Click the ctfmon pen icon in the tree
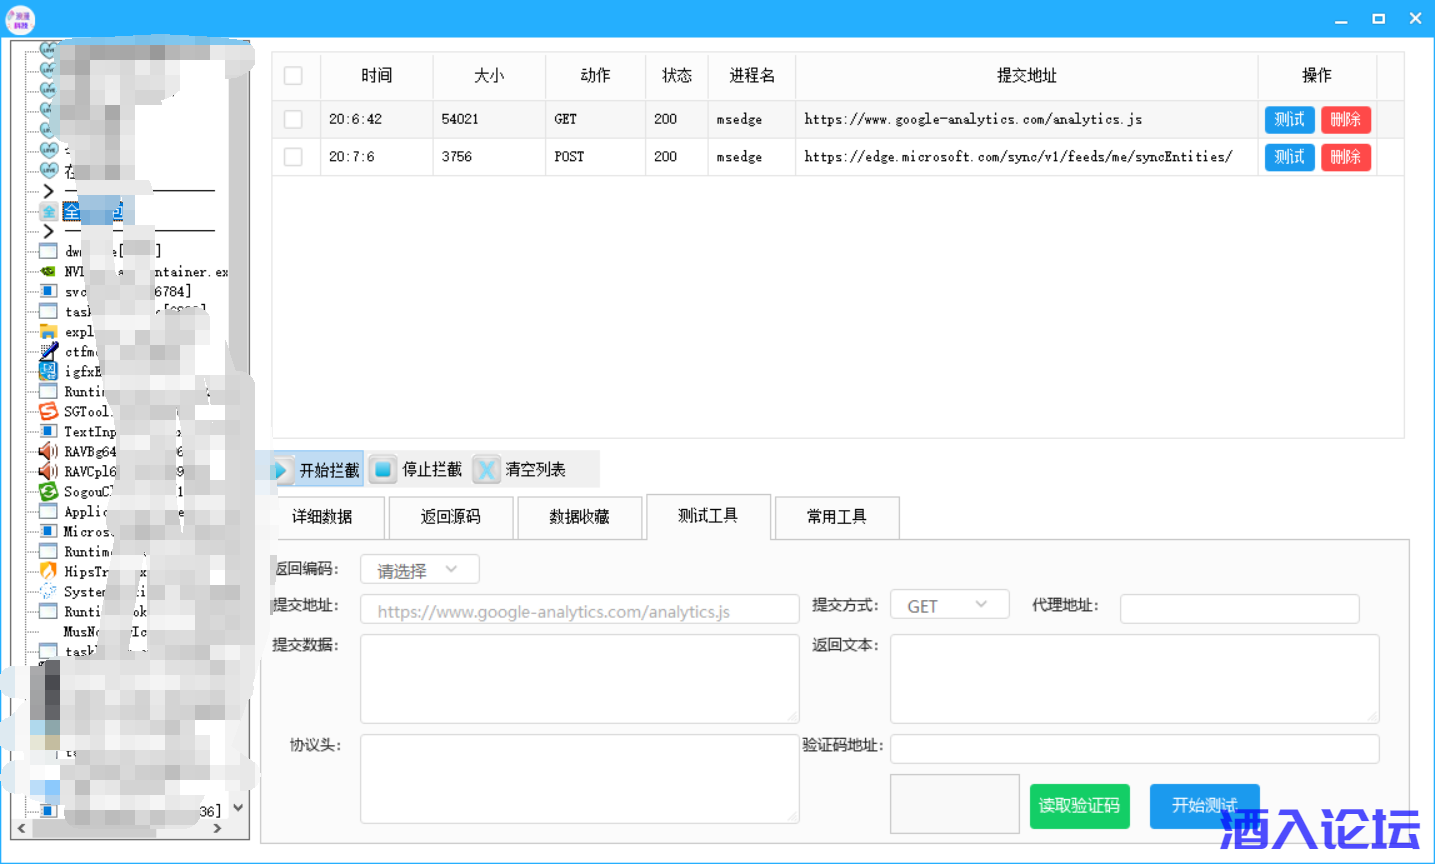 [x=47, y=351]
